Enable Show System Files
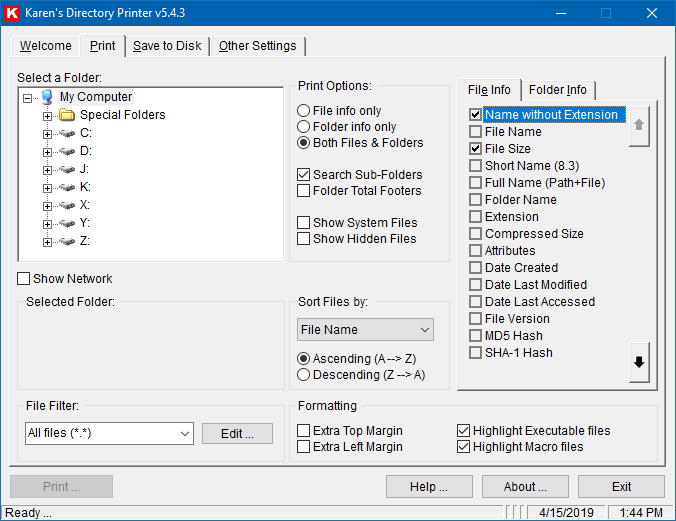 (304, 223)
